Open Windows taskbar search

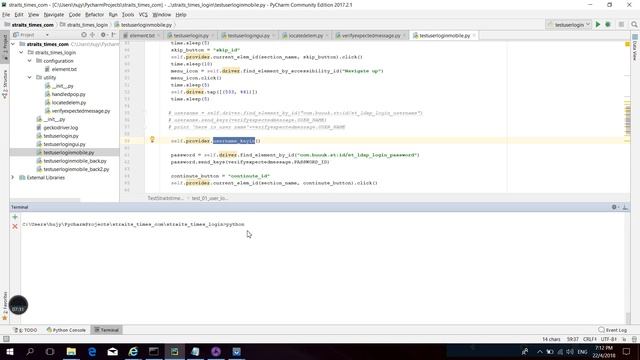pos(30,351)
